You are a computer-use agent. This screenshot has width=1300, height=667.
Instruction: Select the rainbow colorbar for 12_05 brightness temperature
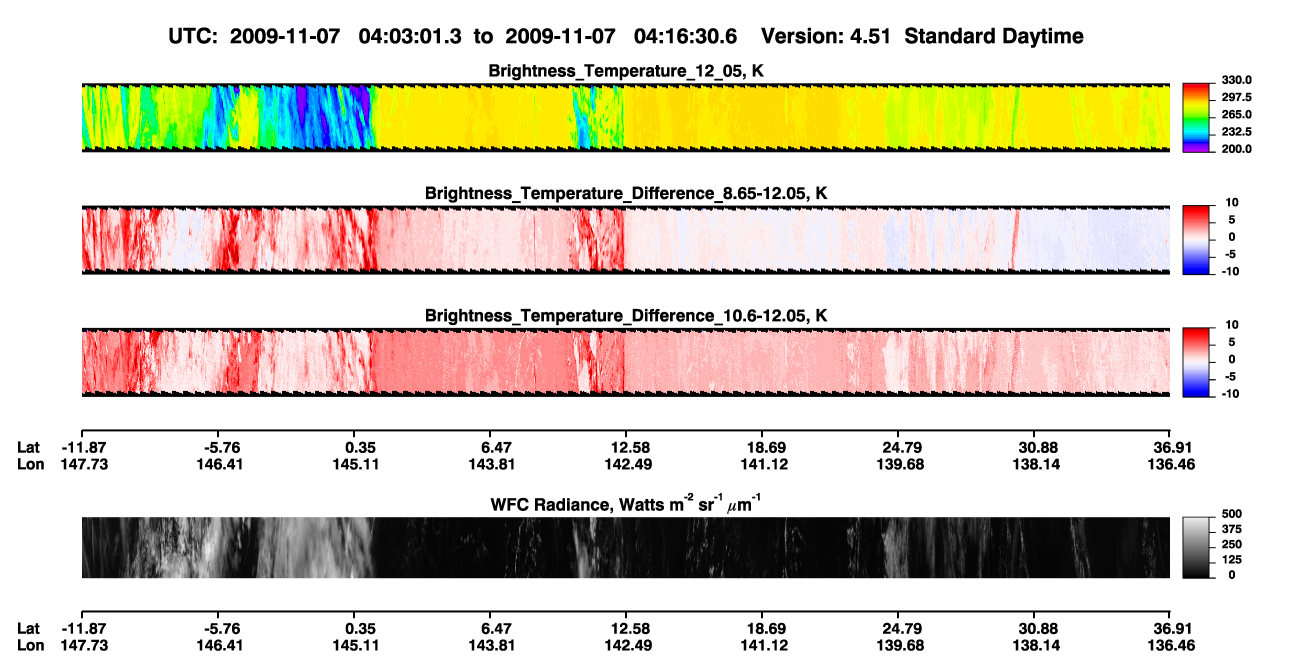1197,117
